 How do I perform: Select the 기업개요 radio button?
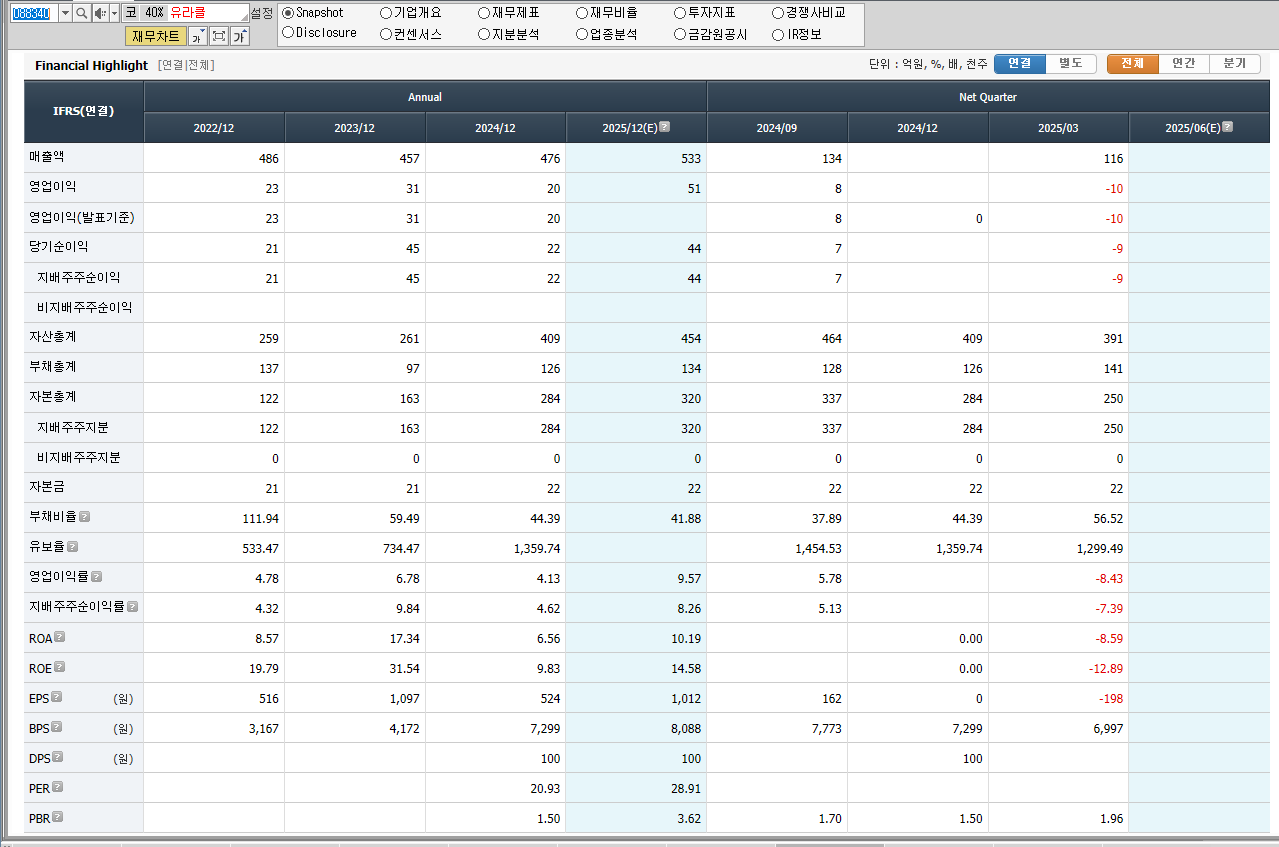[x=386, y=13]
